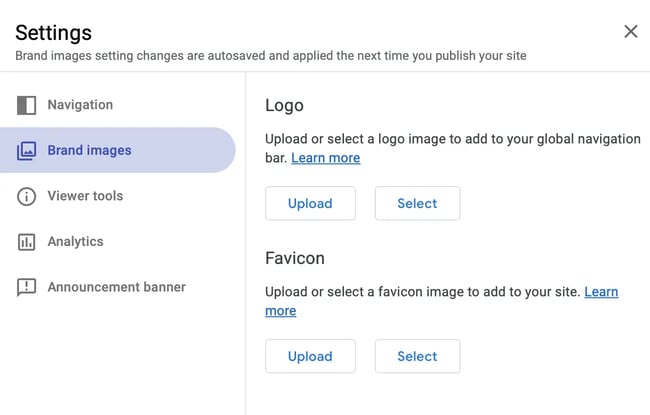The image size is (650, 415).
Task: Click the Logo section heading
Action: (284, 106)
